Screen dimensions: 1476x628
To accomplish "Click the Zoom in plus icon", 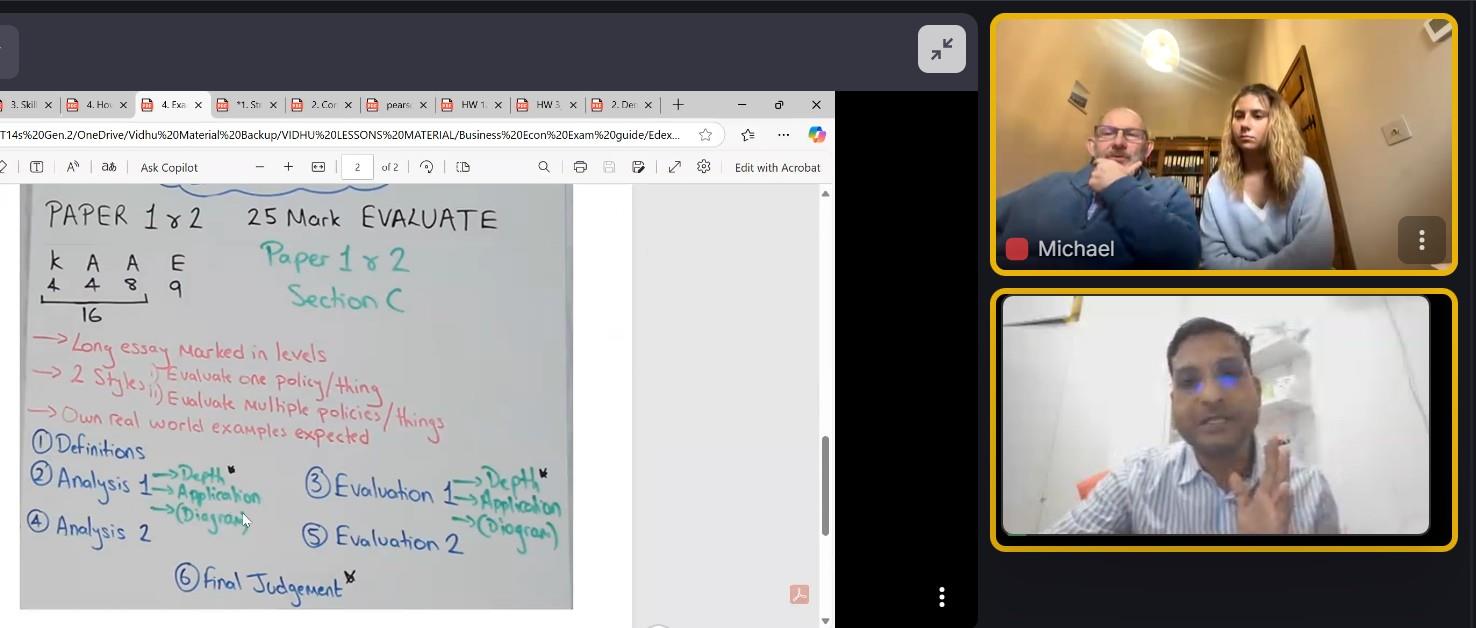I will (x=288, y=167).
